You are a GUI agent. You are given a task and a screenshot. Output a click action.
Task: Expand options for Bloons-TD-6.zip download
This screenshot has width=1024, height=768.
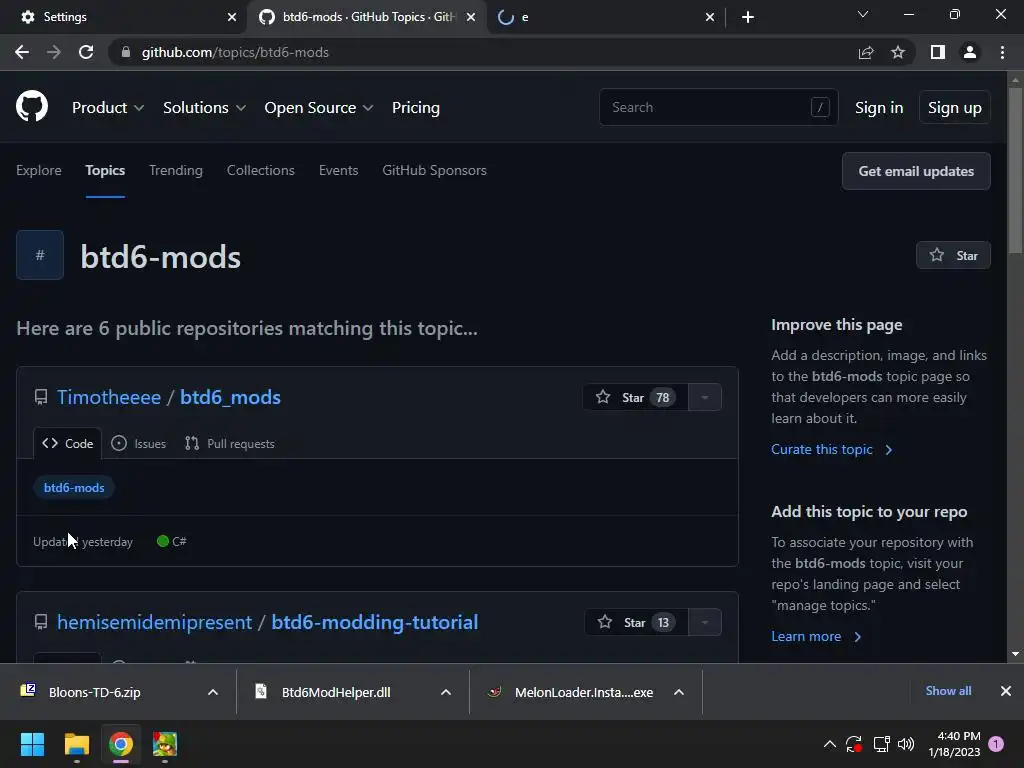213,692
